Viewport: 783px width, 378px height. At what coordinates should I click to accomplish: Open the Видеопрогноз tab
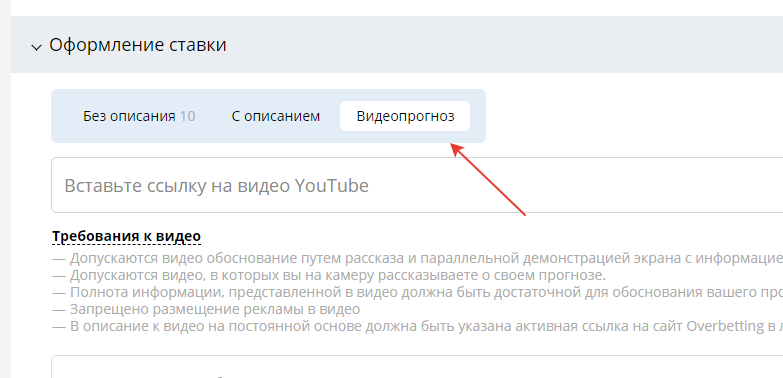405,116
